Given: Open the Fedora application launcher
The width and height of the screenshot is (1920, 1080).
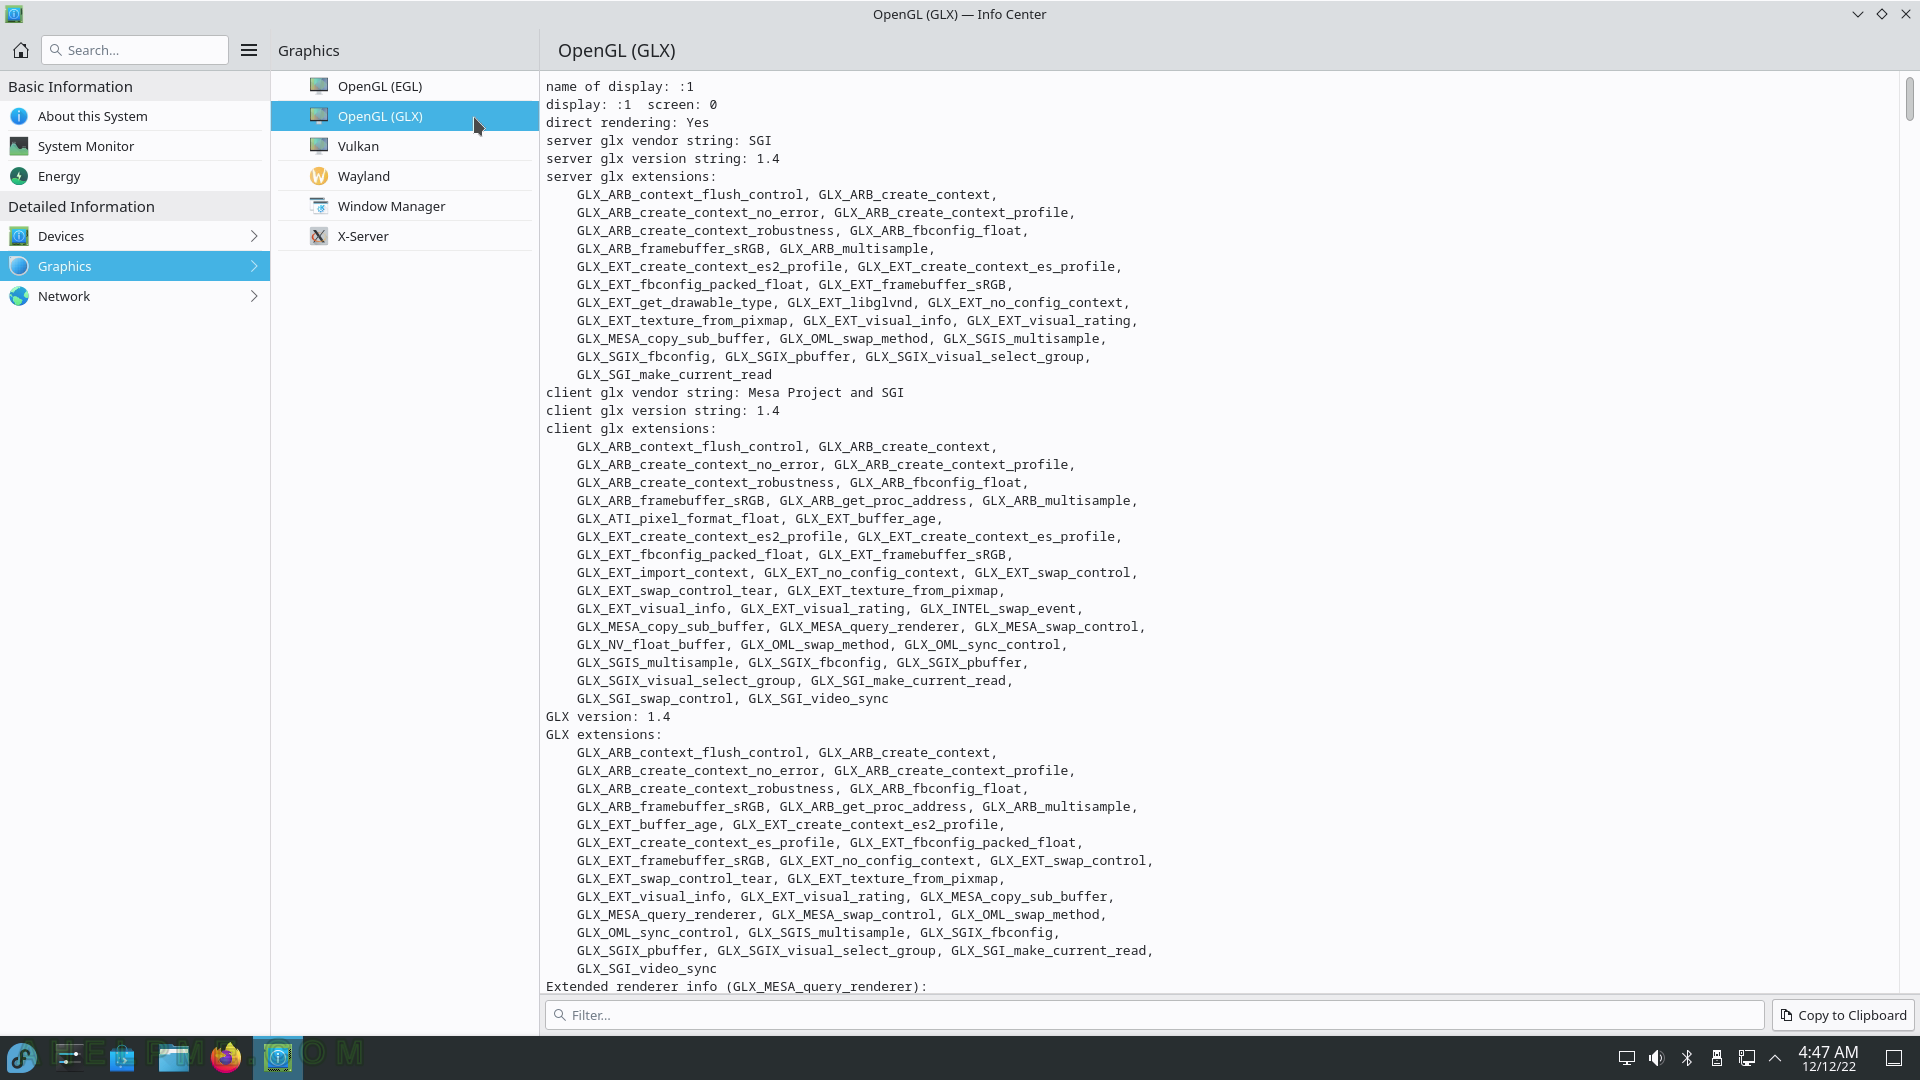Looking at the screenshot, I should [22, 1058].
